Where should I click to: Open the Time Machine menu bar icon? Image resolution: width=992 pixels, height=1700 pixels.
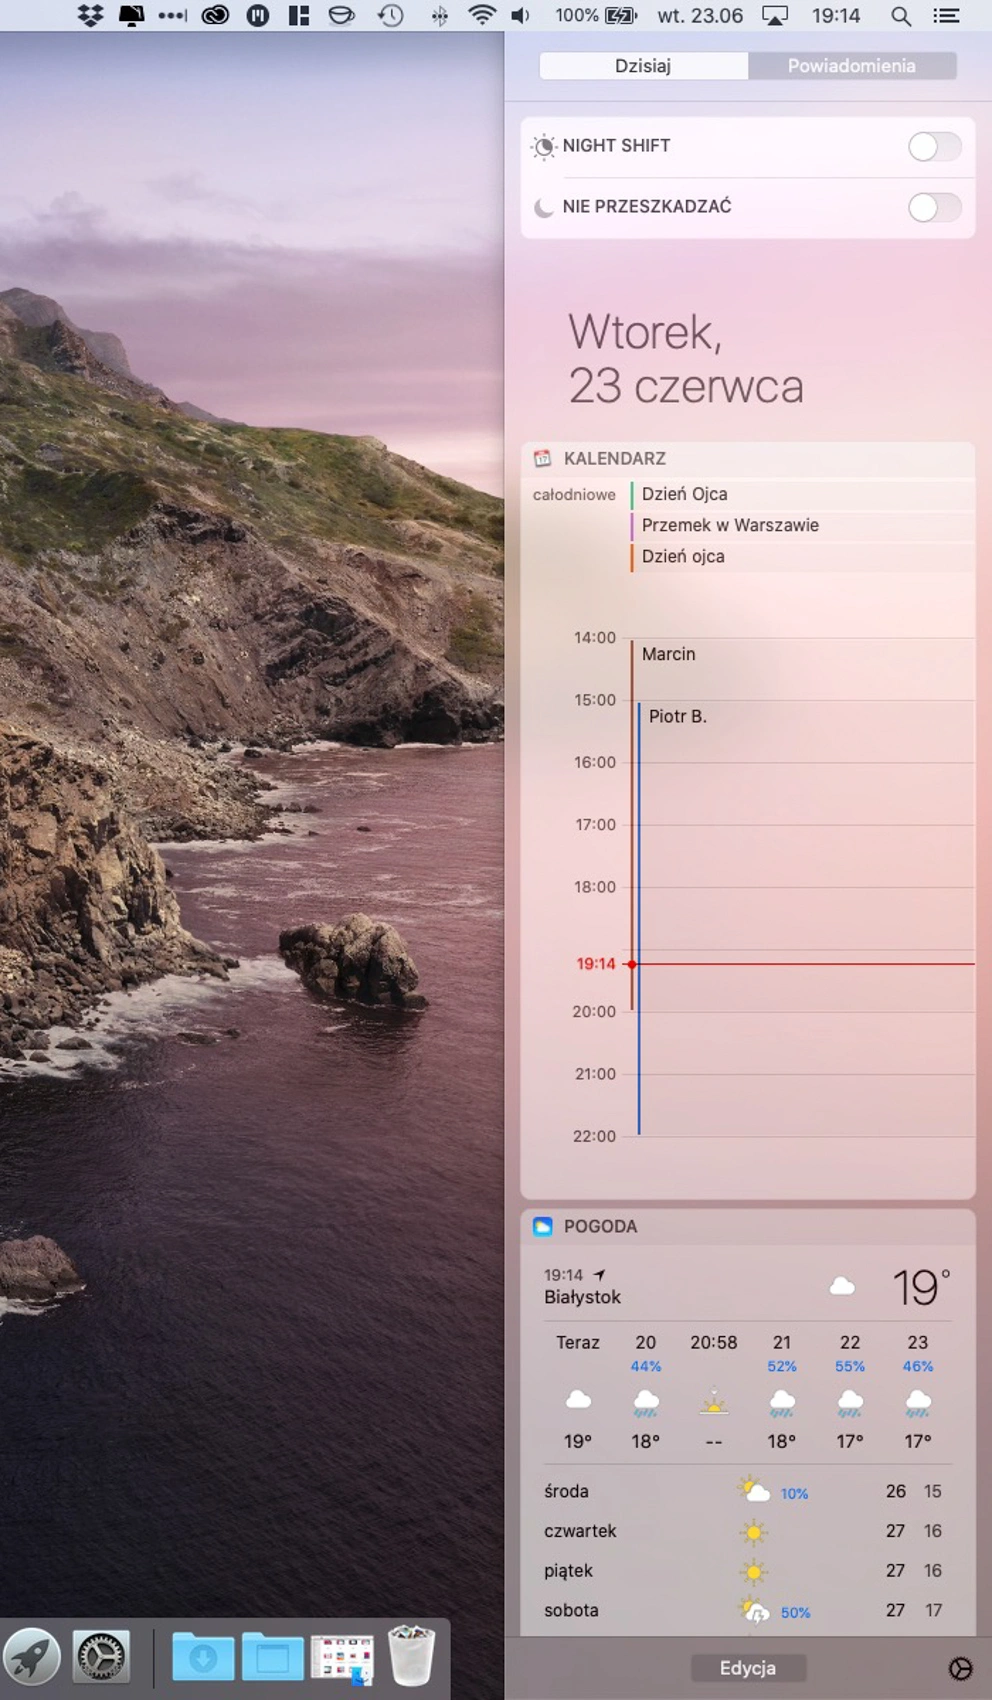pos(391,15)
